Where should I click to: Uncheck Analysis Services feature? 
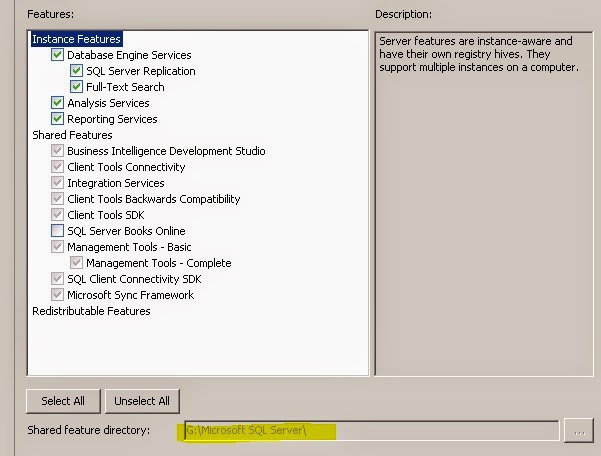(57, 103)
